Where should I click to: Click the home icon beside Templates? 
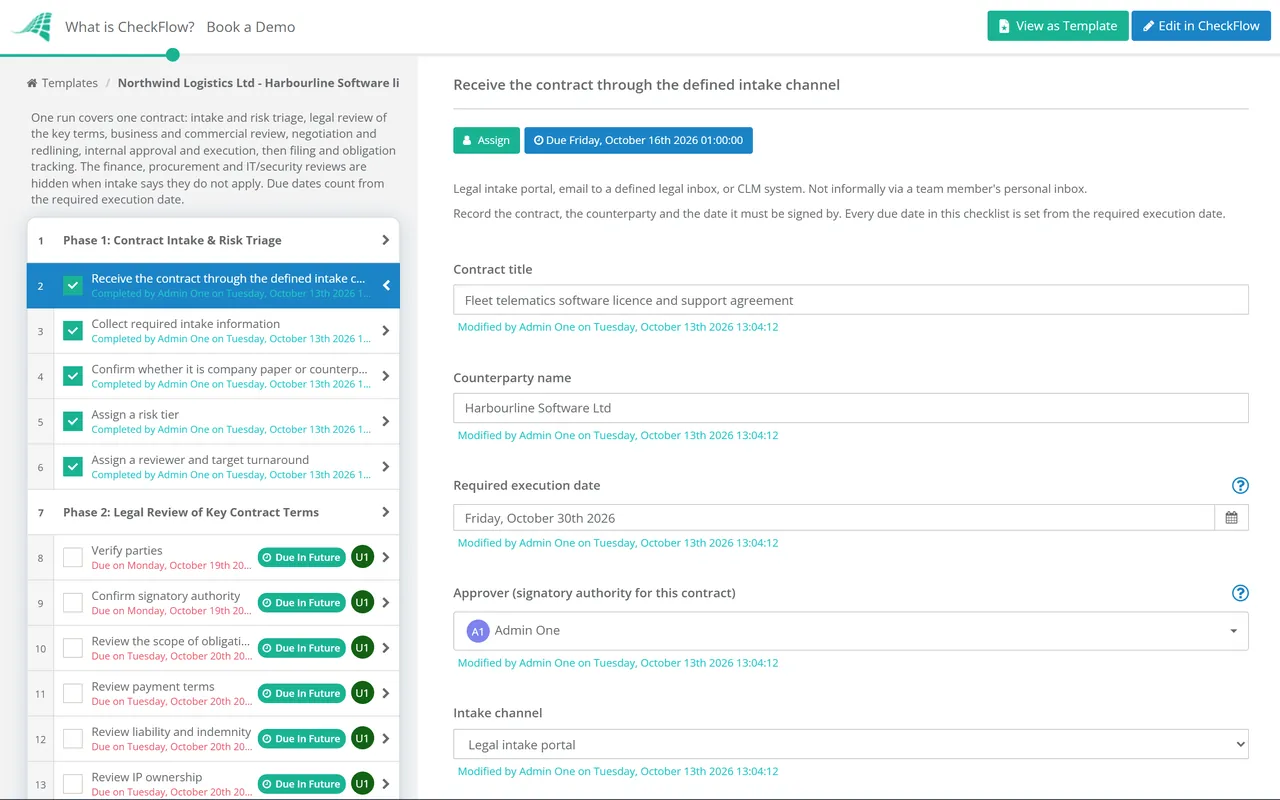tap(32, 83)
